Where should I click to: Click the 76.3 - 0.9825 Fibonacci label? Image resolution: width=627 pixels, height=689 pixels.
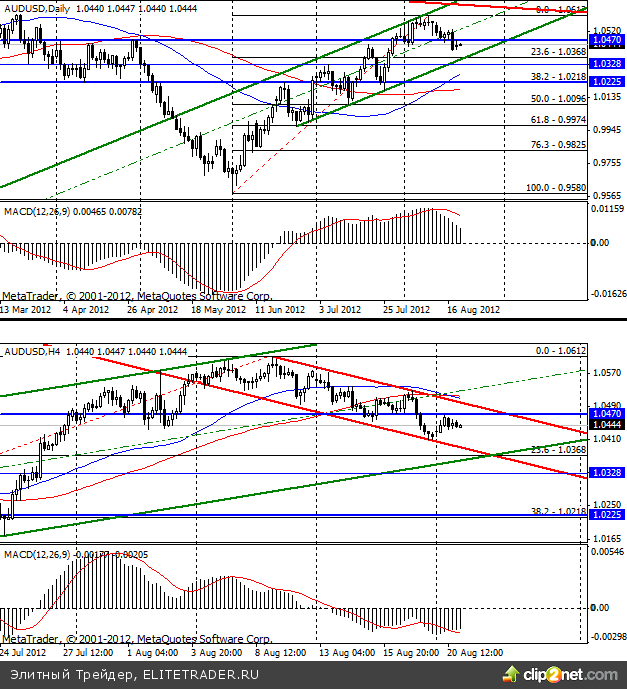(x=557, y=144)
